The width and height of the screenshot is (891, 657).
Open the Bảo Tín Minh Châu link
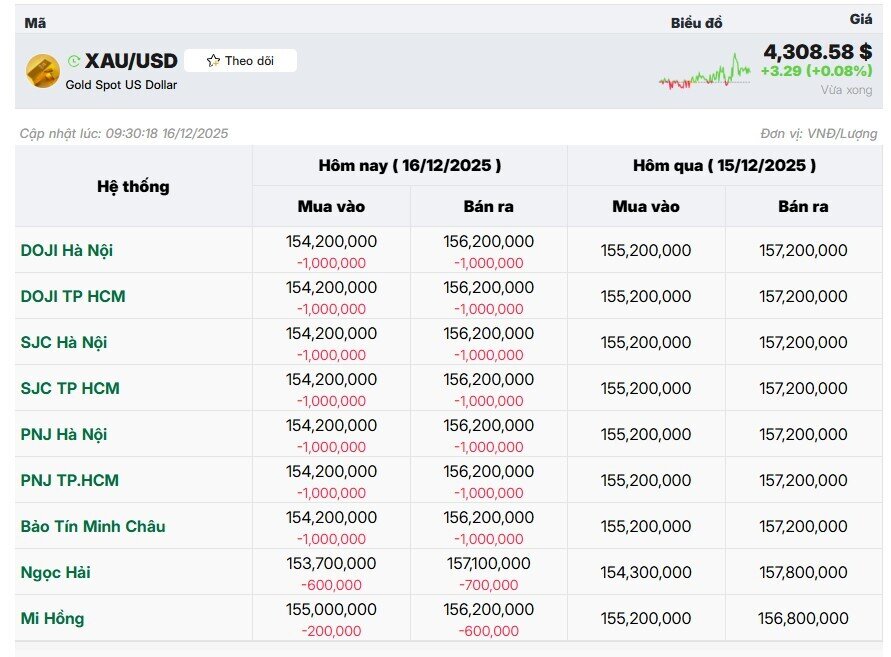[x=93, y=526]
